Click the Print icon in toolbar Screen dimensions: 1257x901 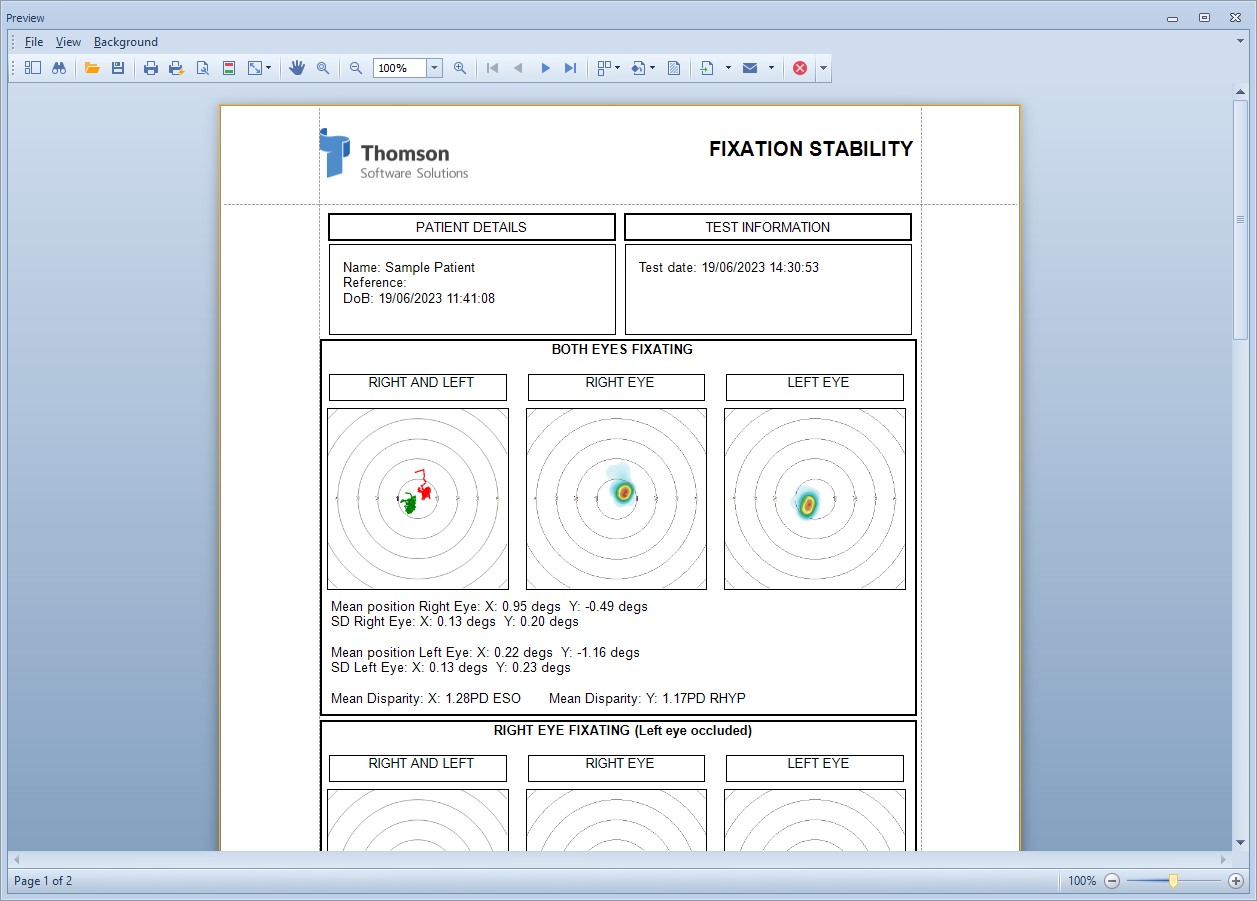(x=151, y=68)
